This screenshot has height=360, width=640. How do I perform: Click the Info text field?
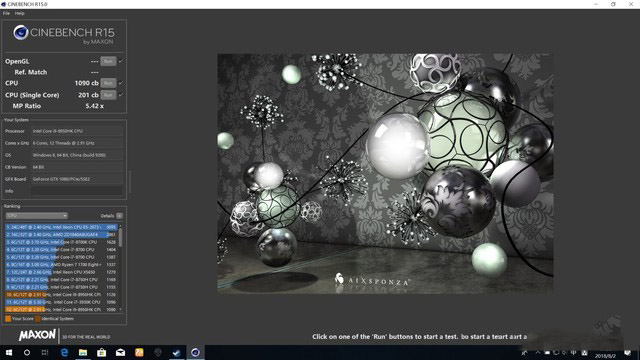pos(77,191)
